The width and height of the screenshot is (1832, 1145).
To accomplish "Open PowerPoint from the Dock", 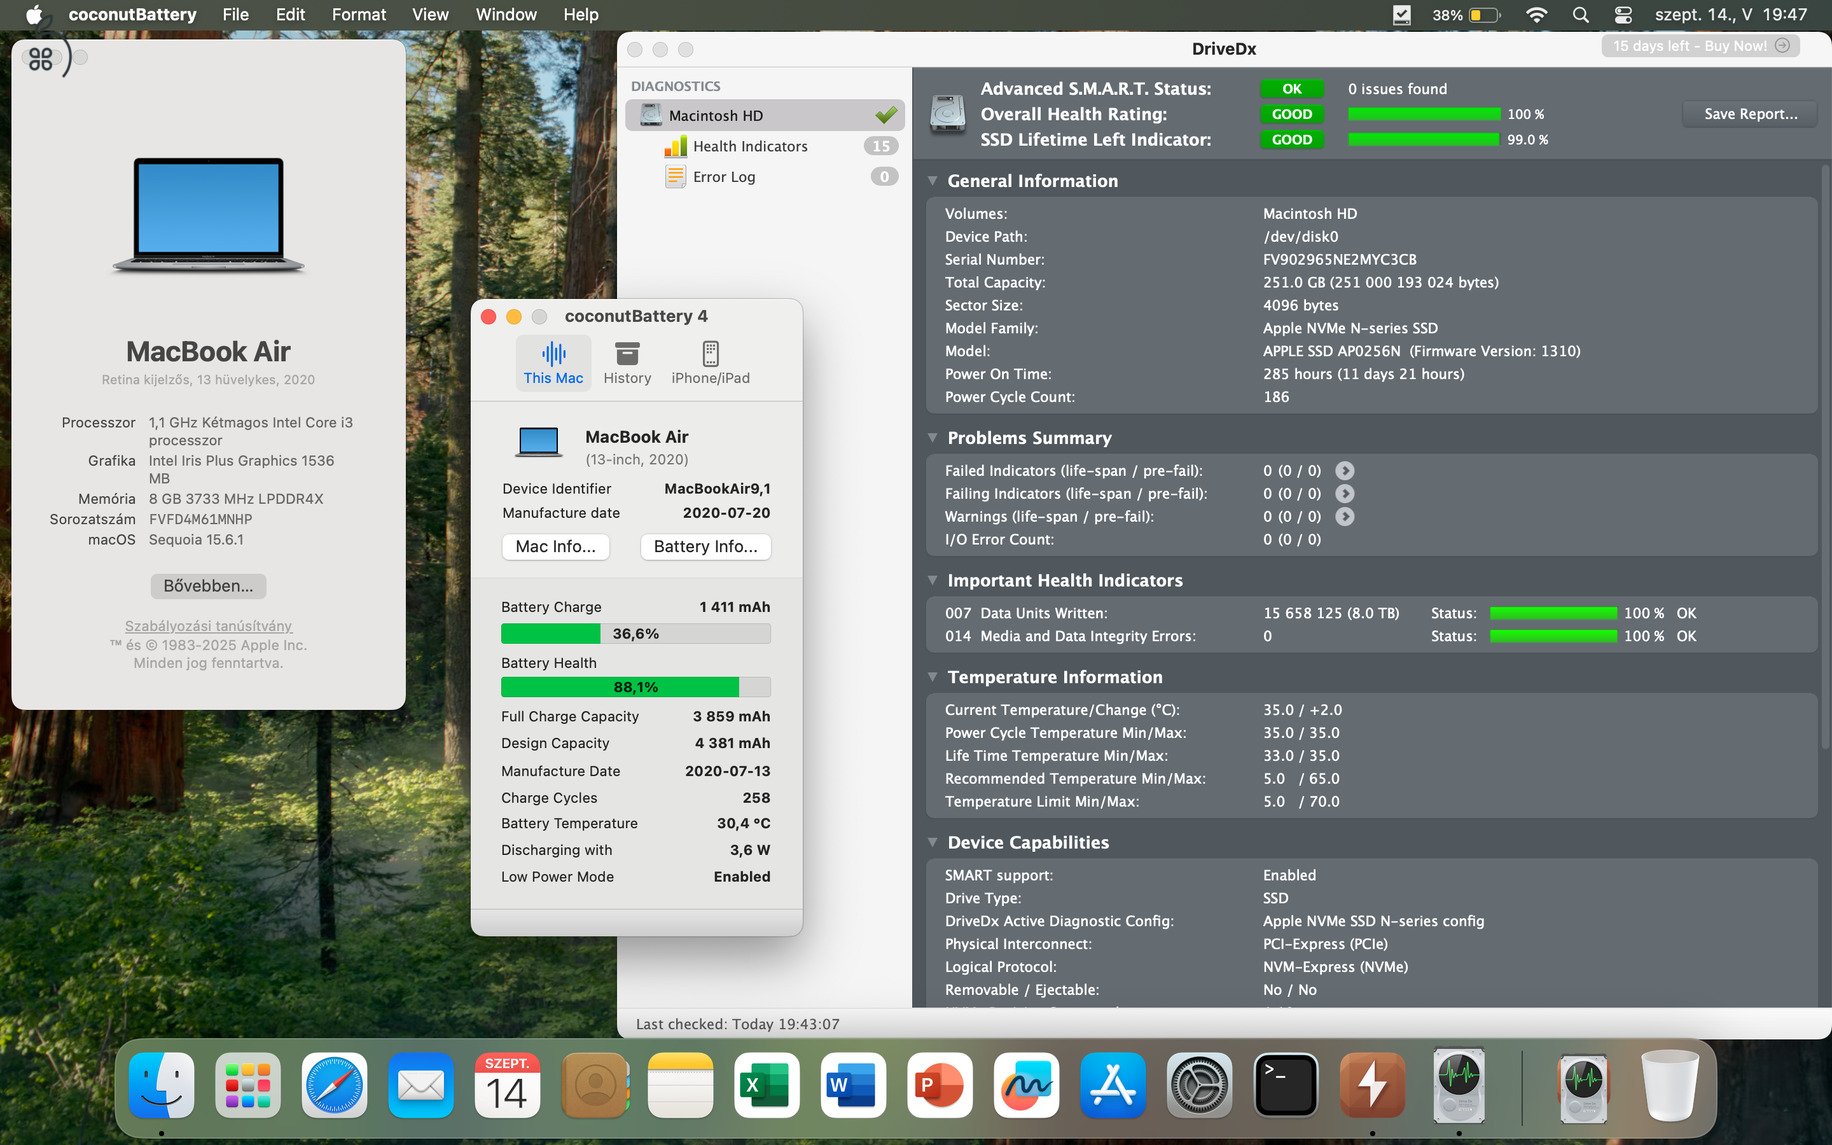I will pos(940,1086).
